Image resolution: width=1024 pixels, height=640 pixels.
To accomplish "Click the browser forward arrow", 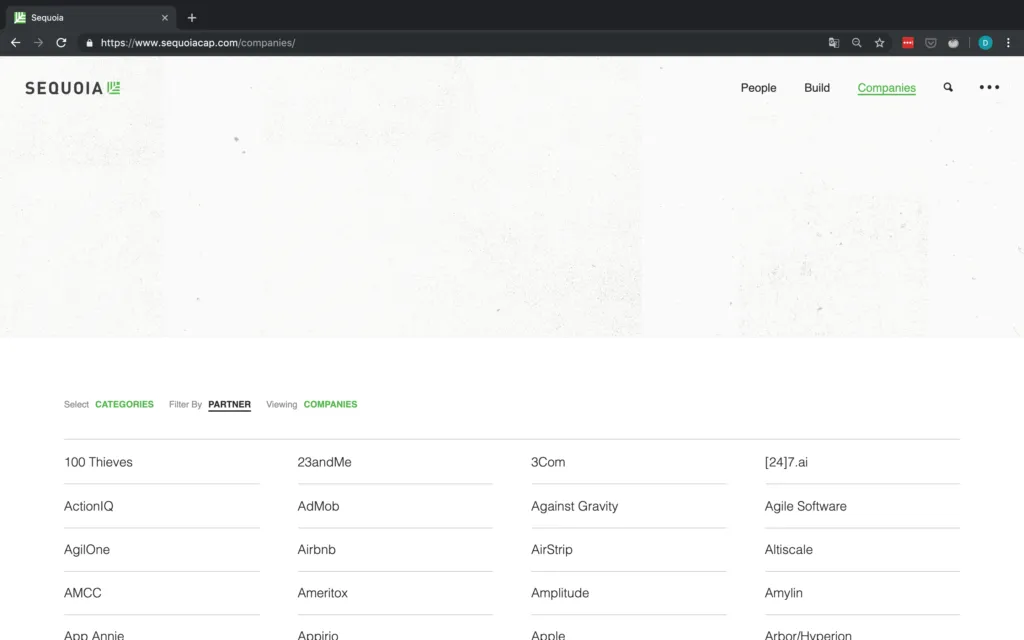I will pos(39,42).
